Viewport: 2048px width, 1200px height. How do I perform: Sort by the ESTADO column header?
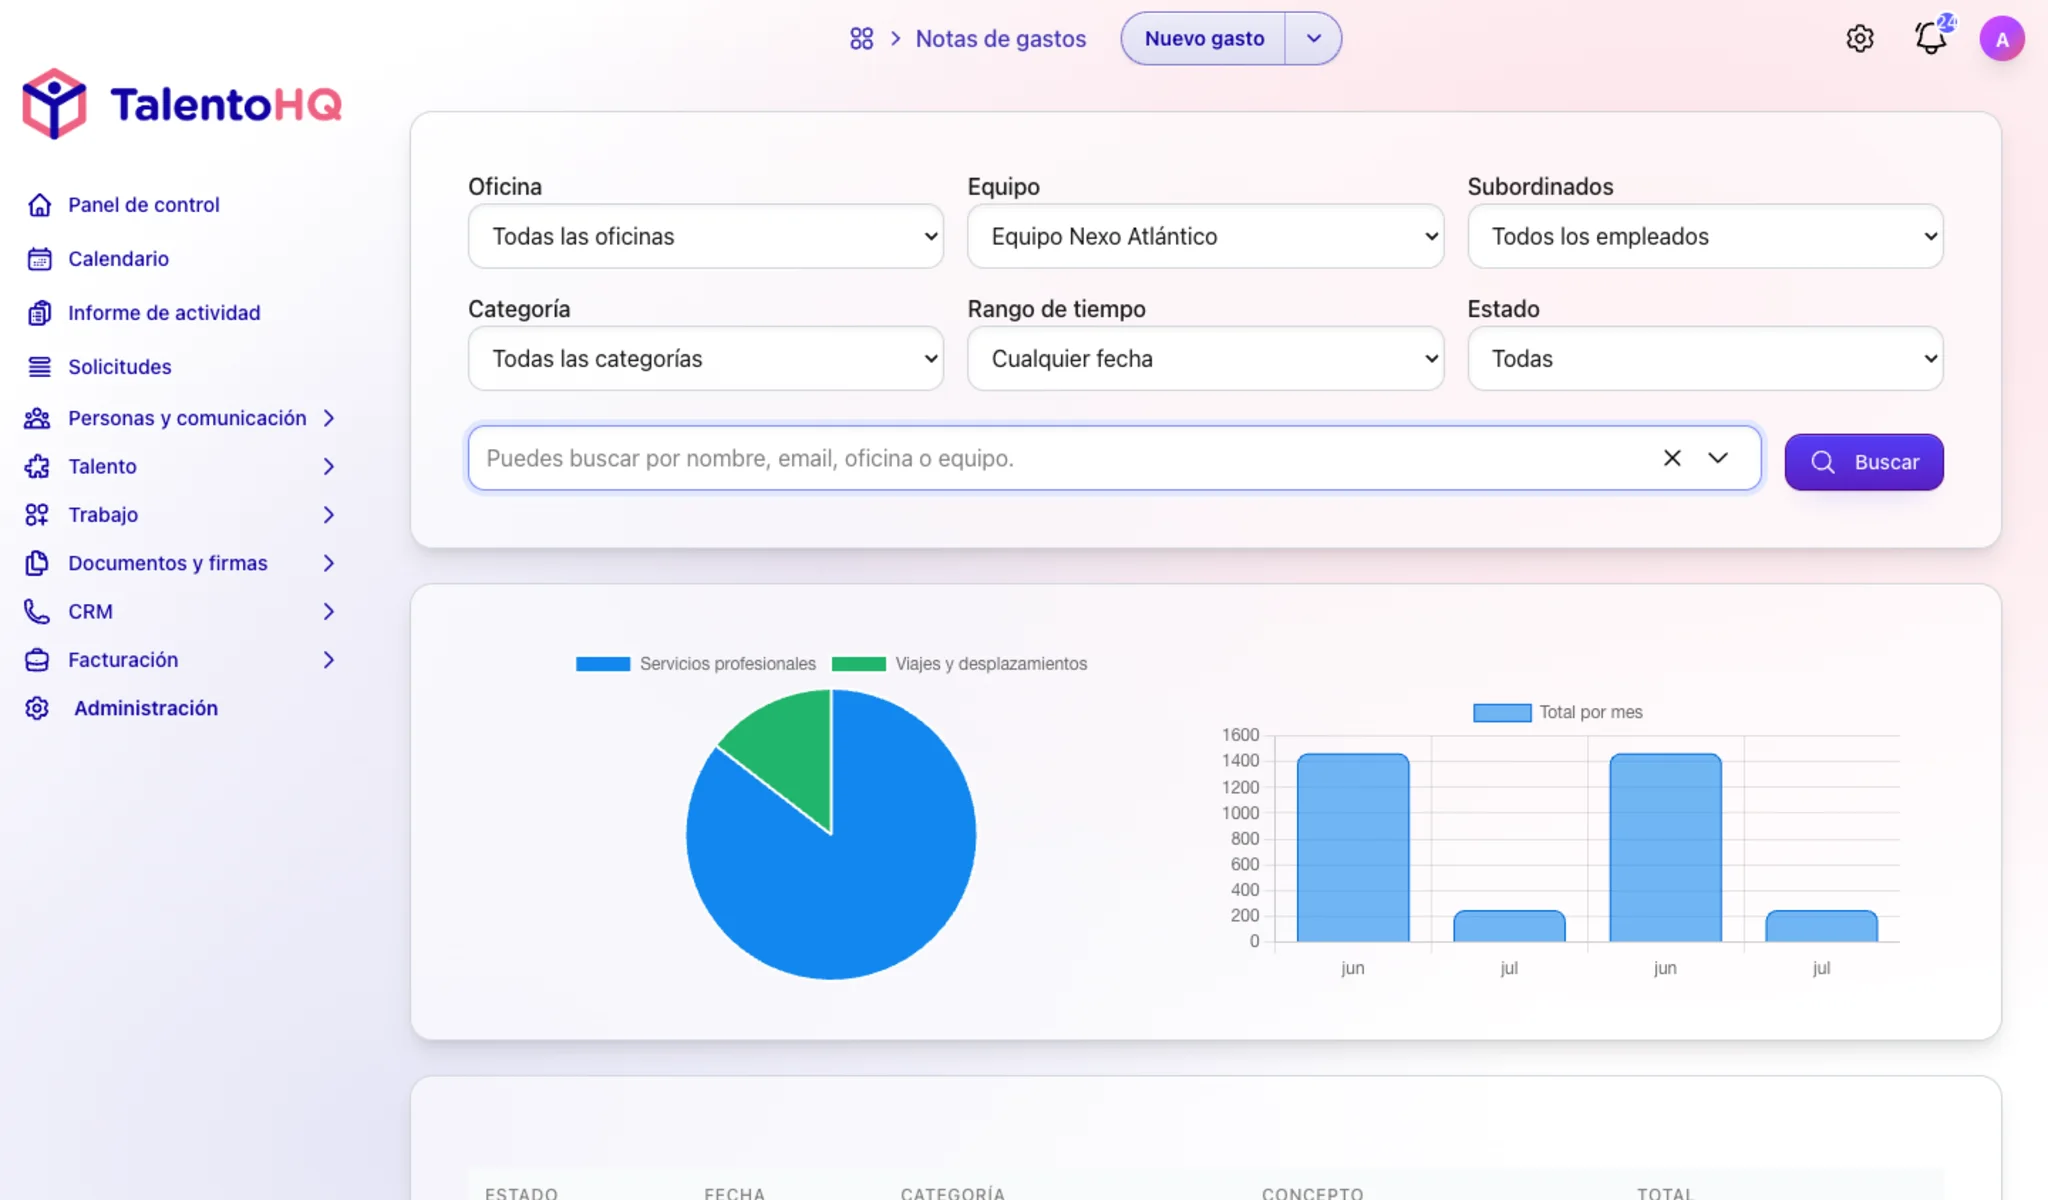(x=521, y=1192)
